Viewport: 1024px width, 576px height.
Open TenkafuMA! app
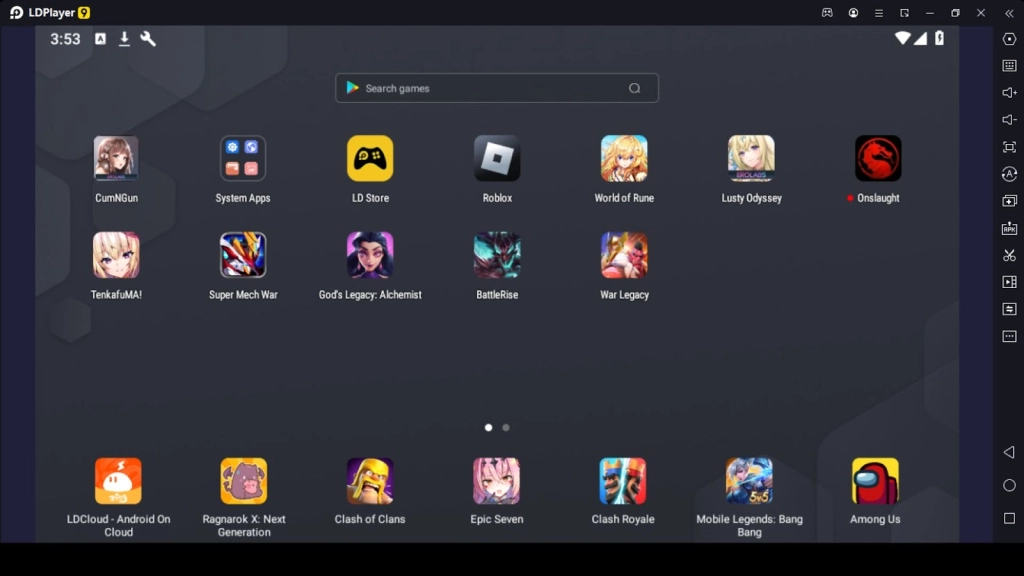tap(116, 255)
